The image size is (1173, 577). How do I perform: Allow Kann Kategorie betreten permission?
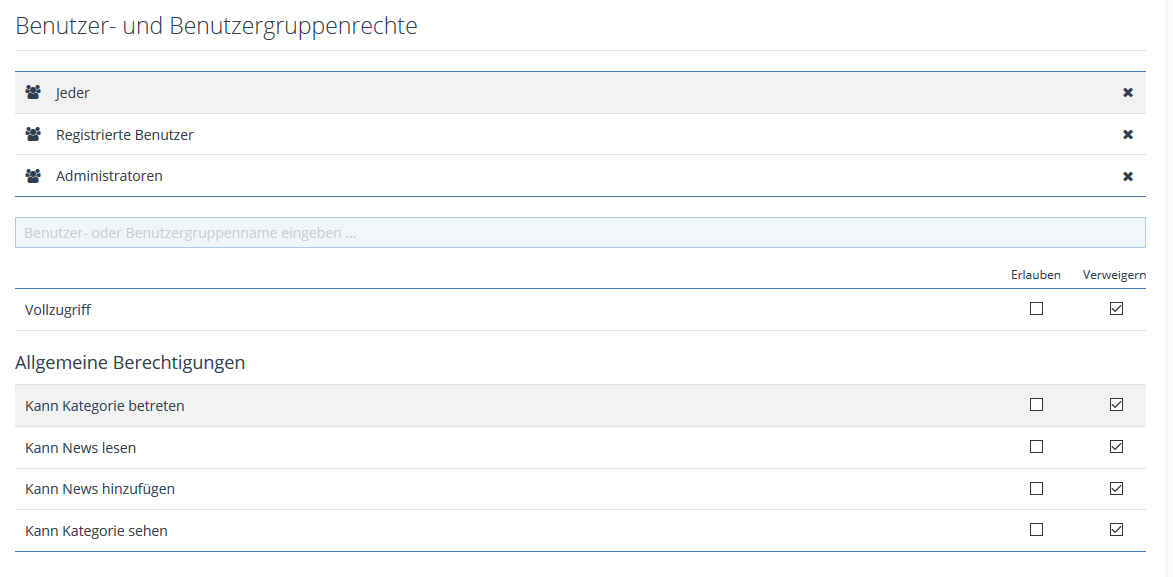coord(1036,405)
